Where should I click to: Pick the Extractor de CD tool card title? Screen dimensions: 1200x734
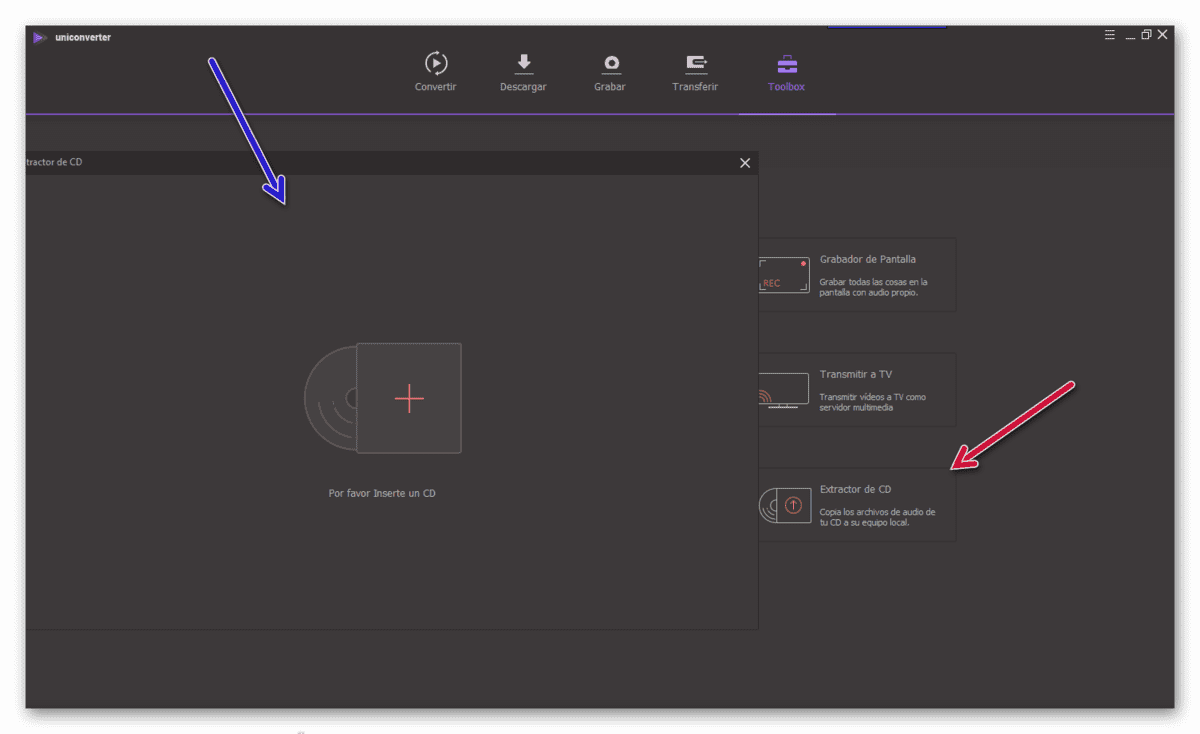pos(855,489)
